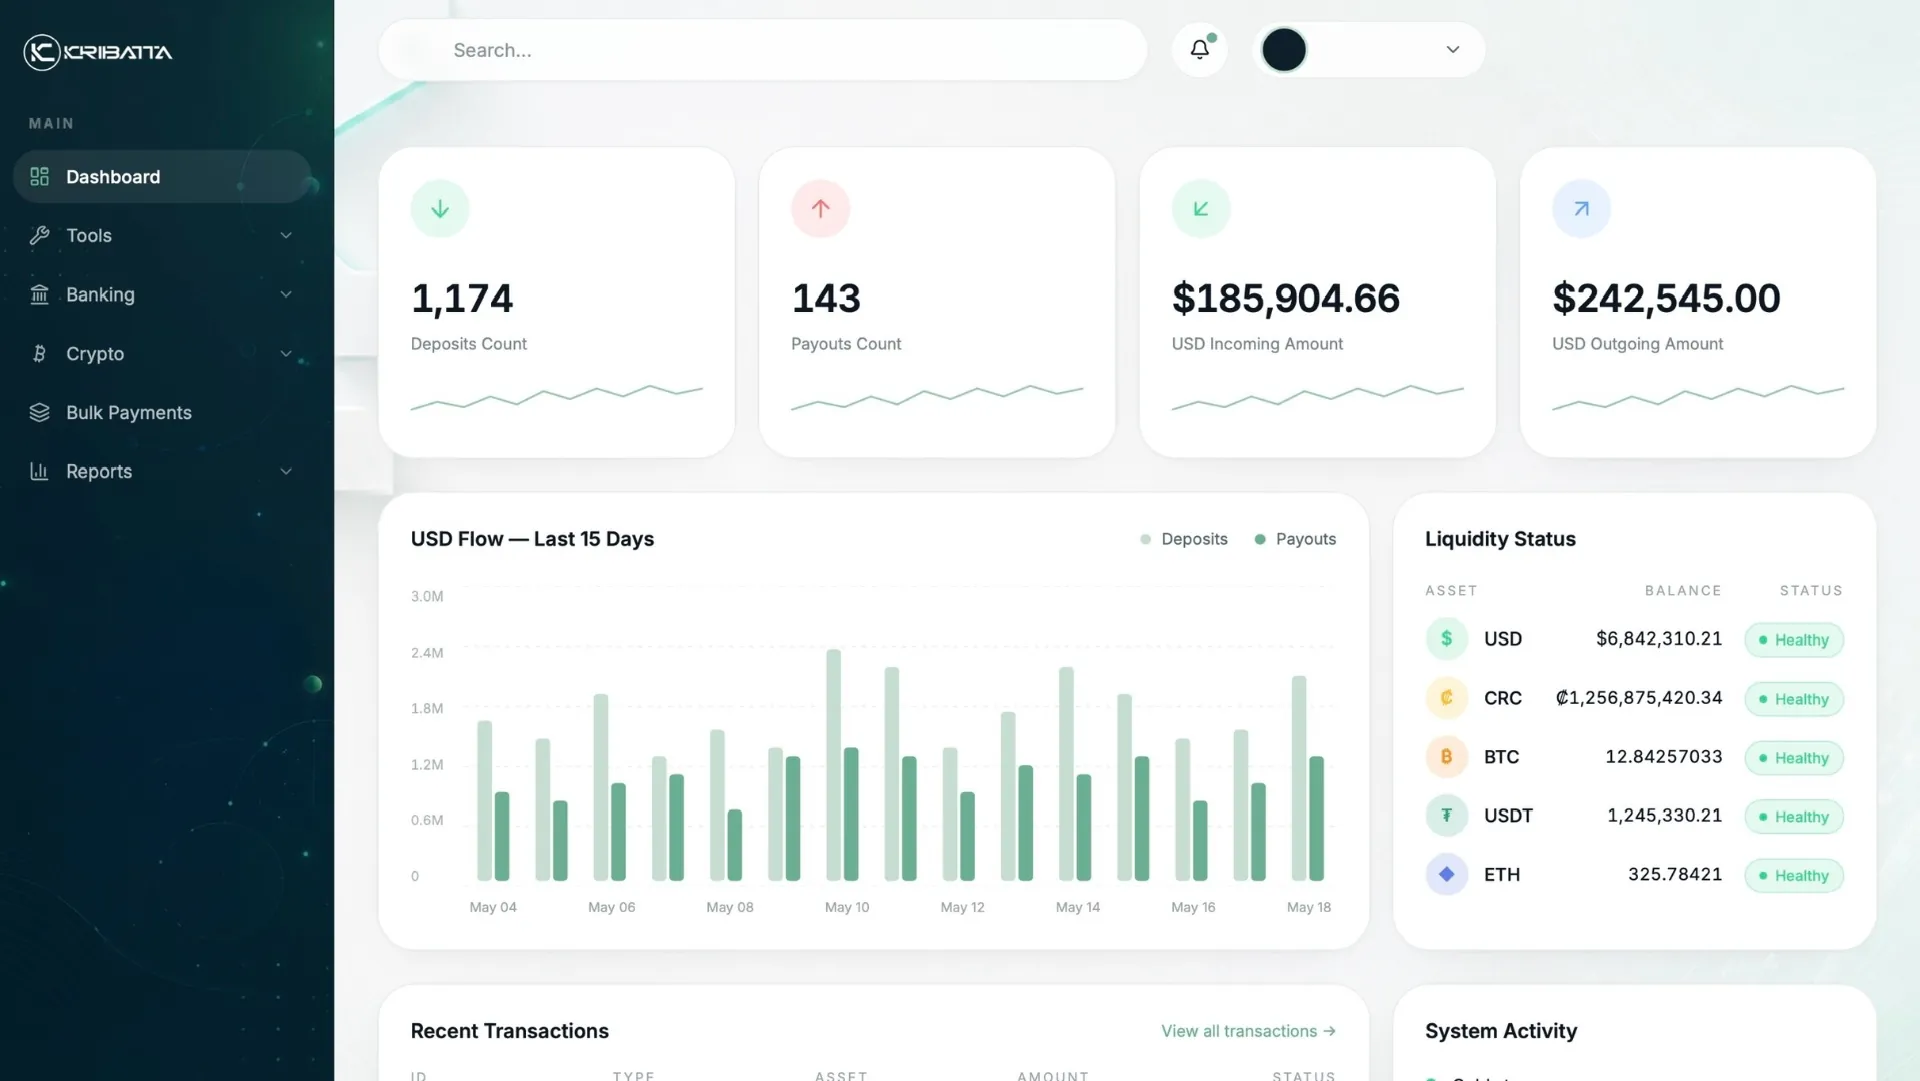Screen dimensions: 1920x1081
Task: Click the $6,842,310.21 USD balance
Action: [1659, 639]
